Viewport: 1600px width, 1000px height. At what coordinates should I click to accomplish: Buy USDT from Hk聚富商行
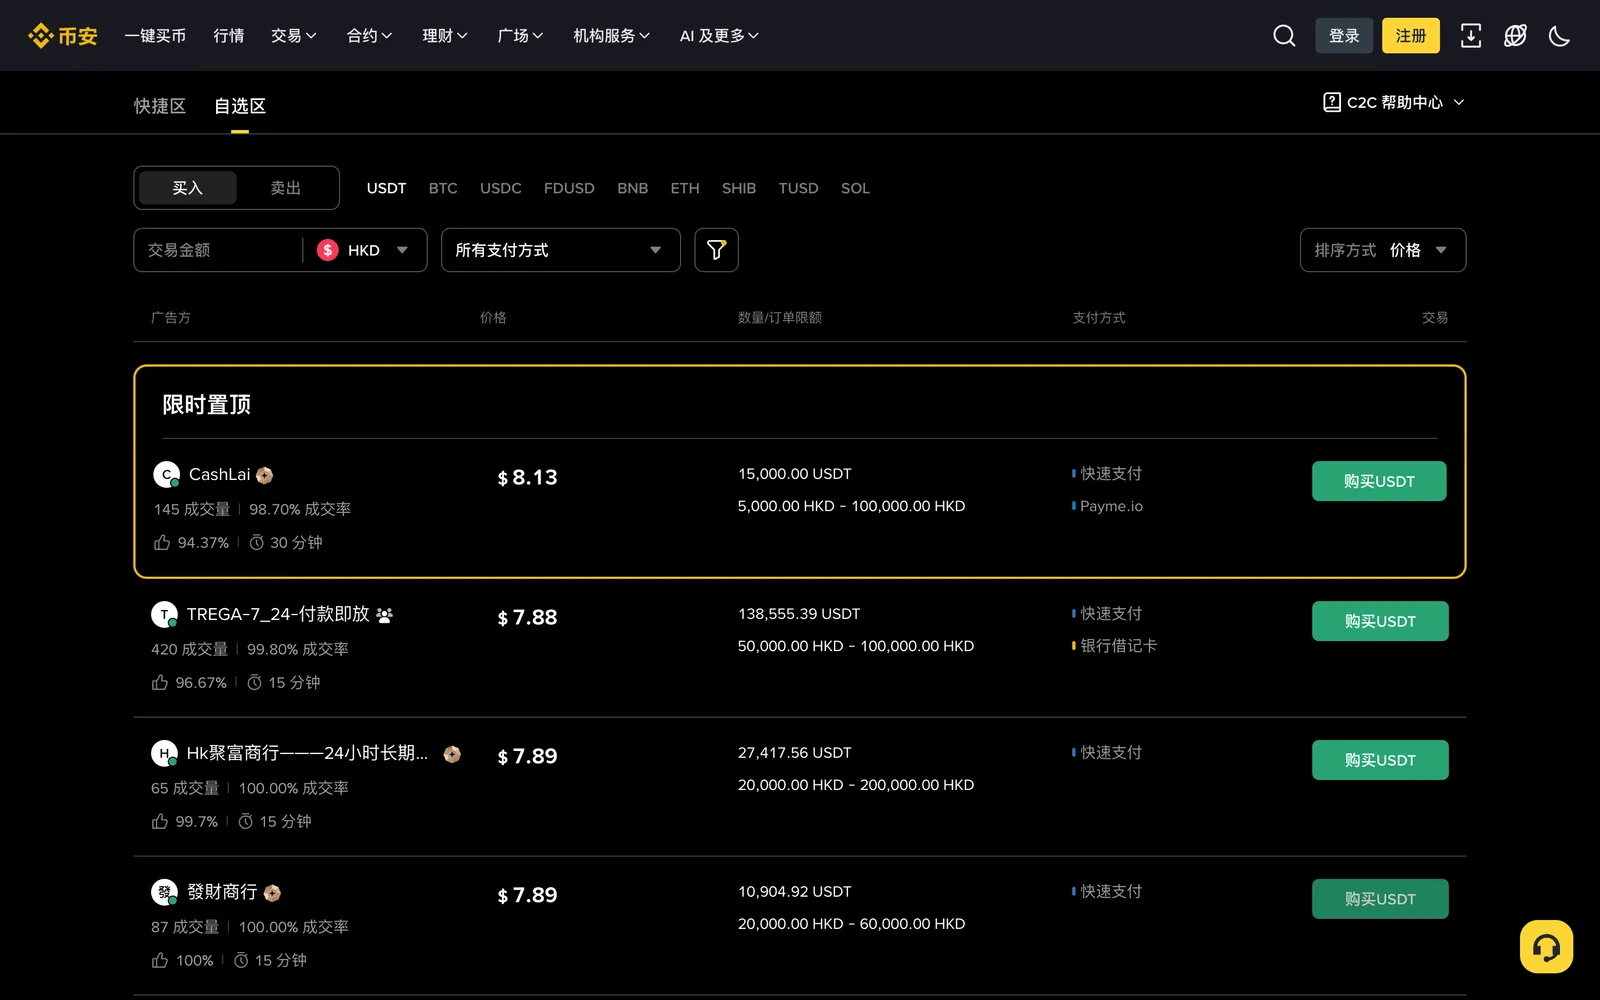coord(1380,760)
